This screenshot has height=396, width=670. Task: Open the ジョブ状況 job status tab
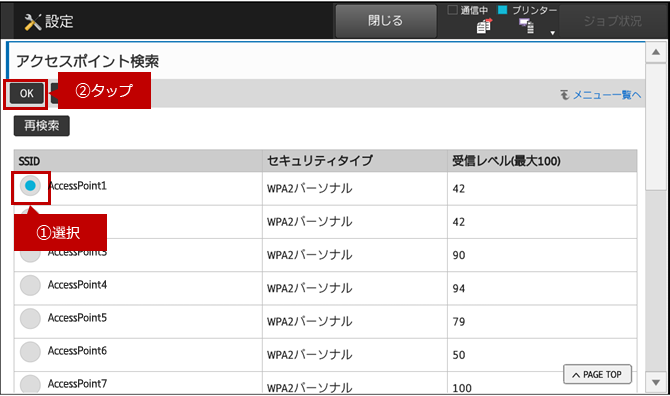(613, 21)
